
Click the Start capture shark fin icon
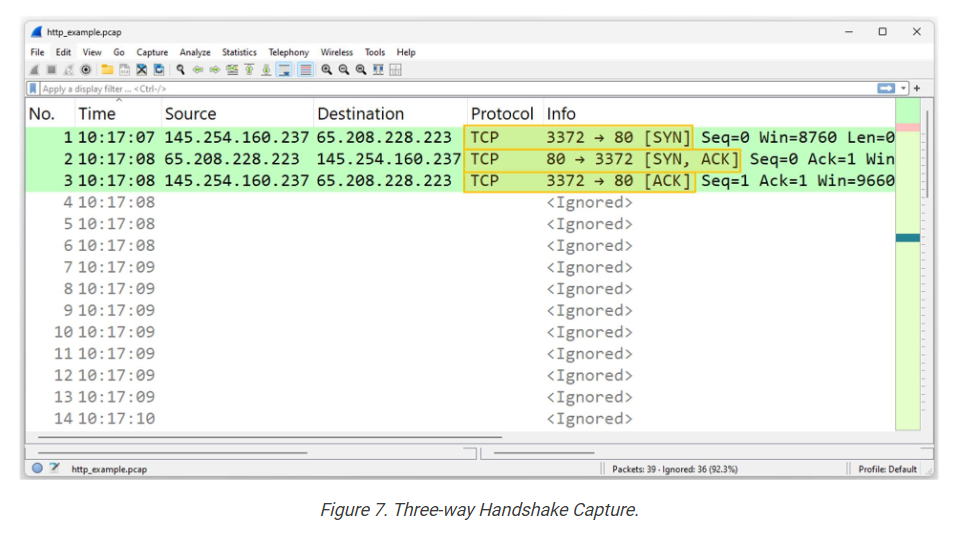35,70
